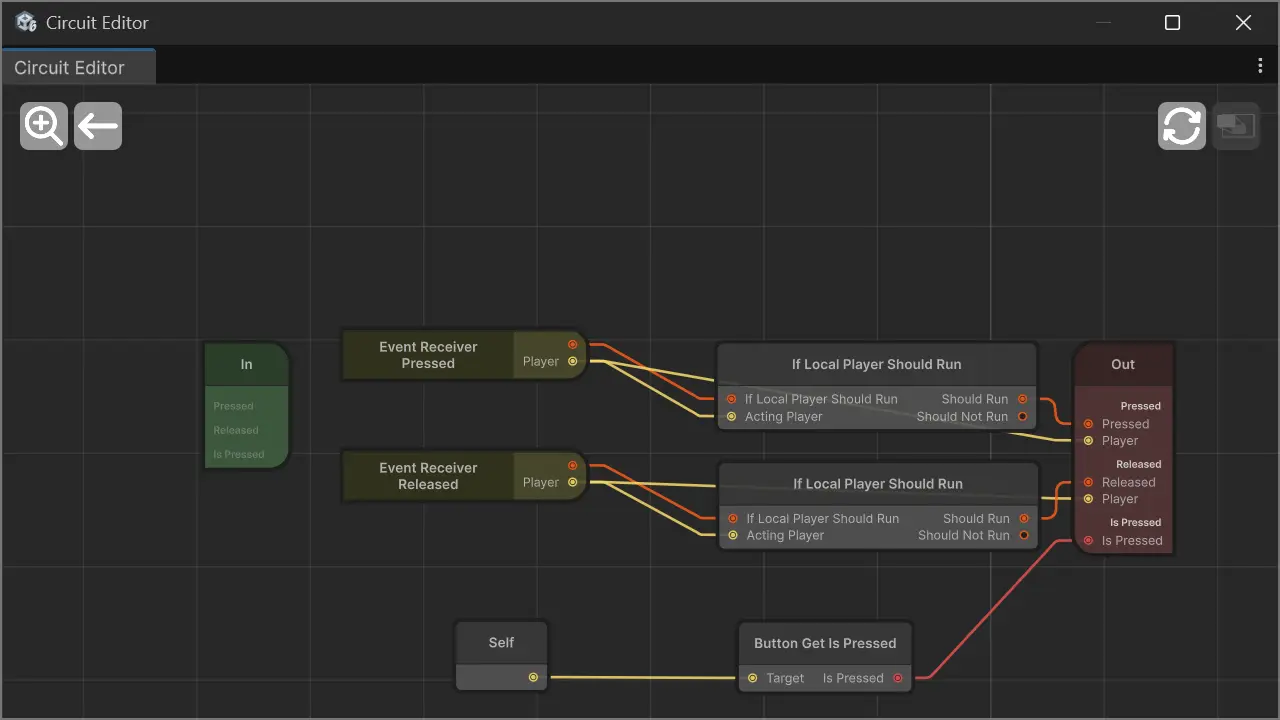Select the Button Get Is Pressed node
1280x720 pixels.
pyautogui.click(x=824, y=643)
